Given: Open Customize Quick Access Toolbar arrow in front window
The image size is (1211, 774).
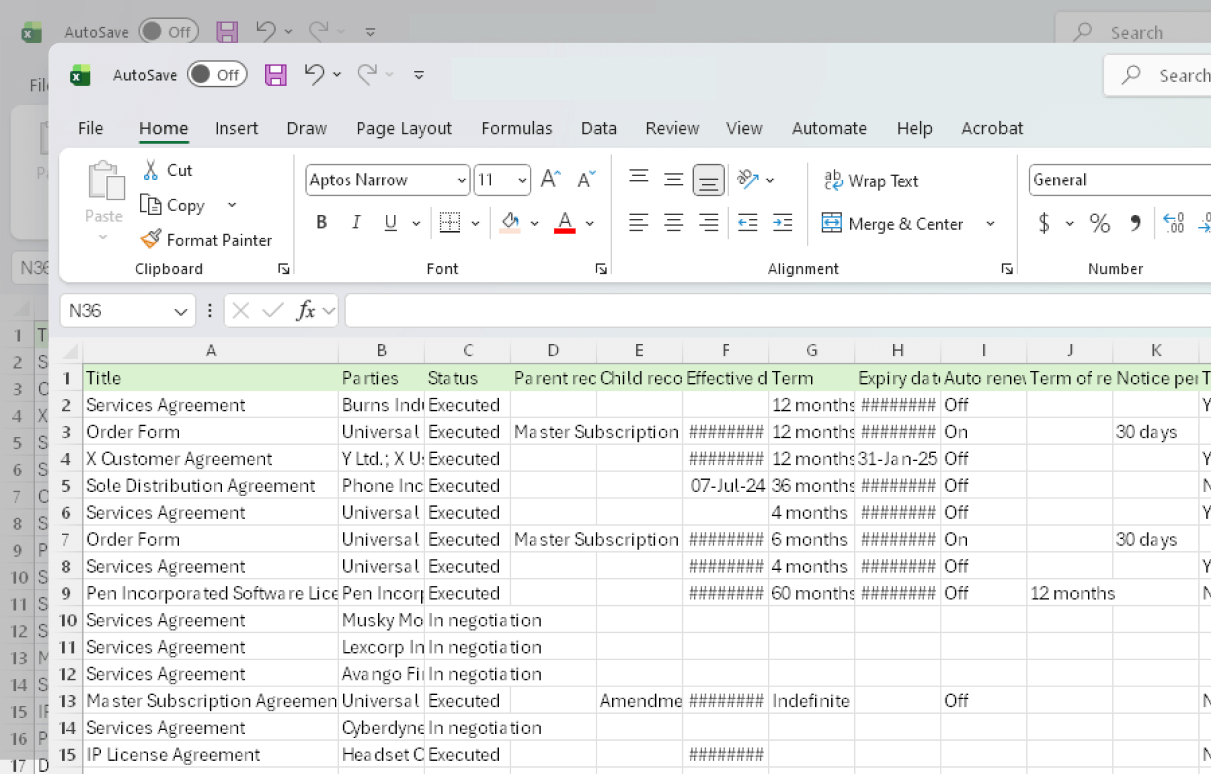Looking at the screenshot, I should pyautogui.click(x=419, y=75).
